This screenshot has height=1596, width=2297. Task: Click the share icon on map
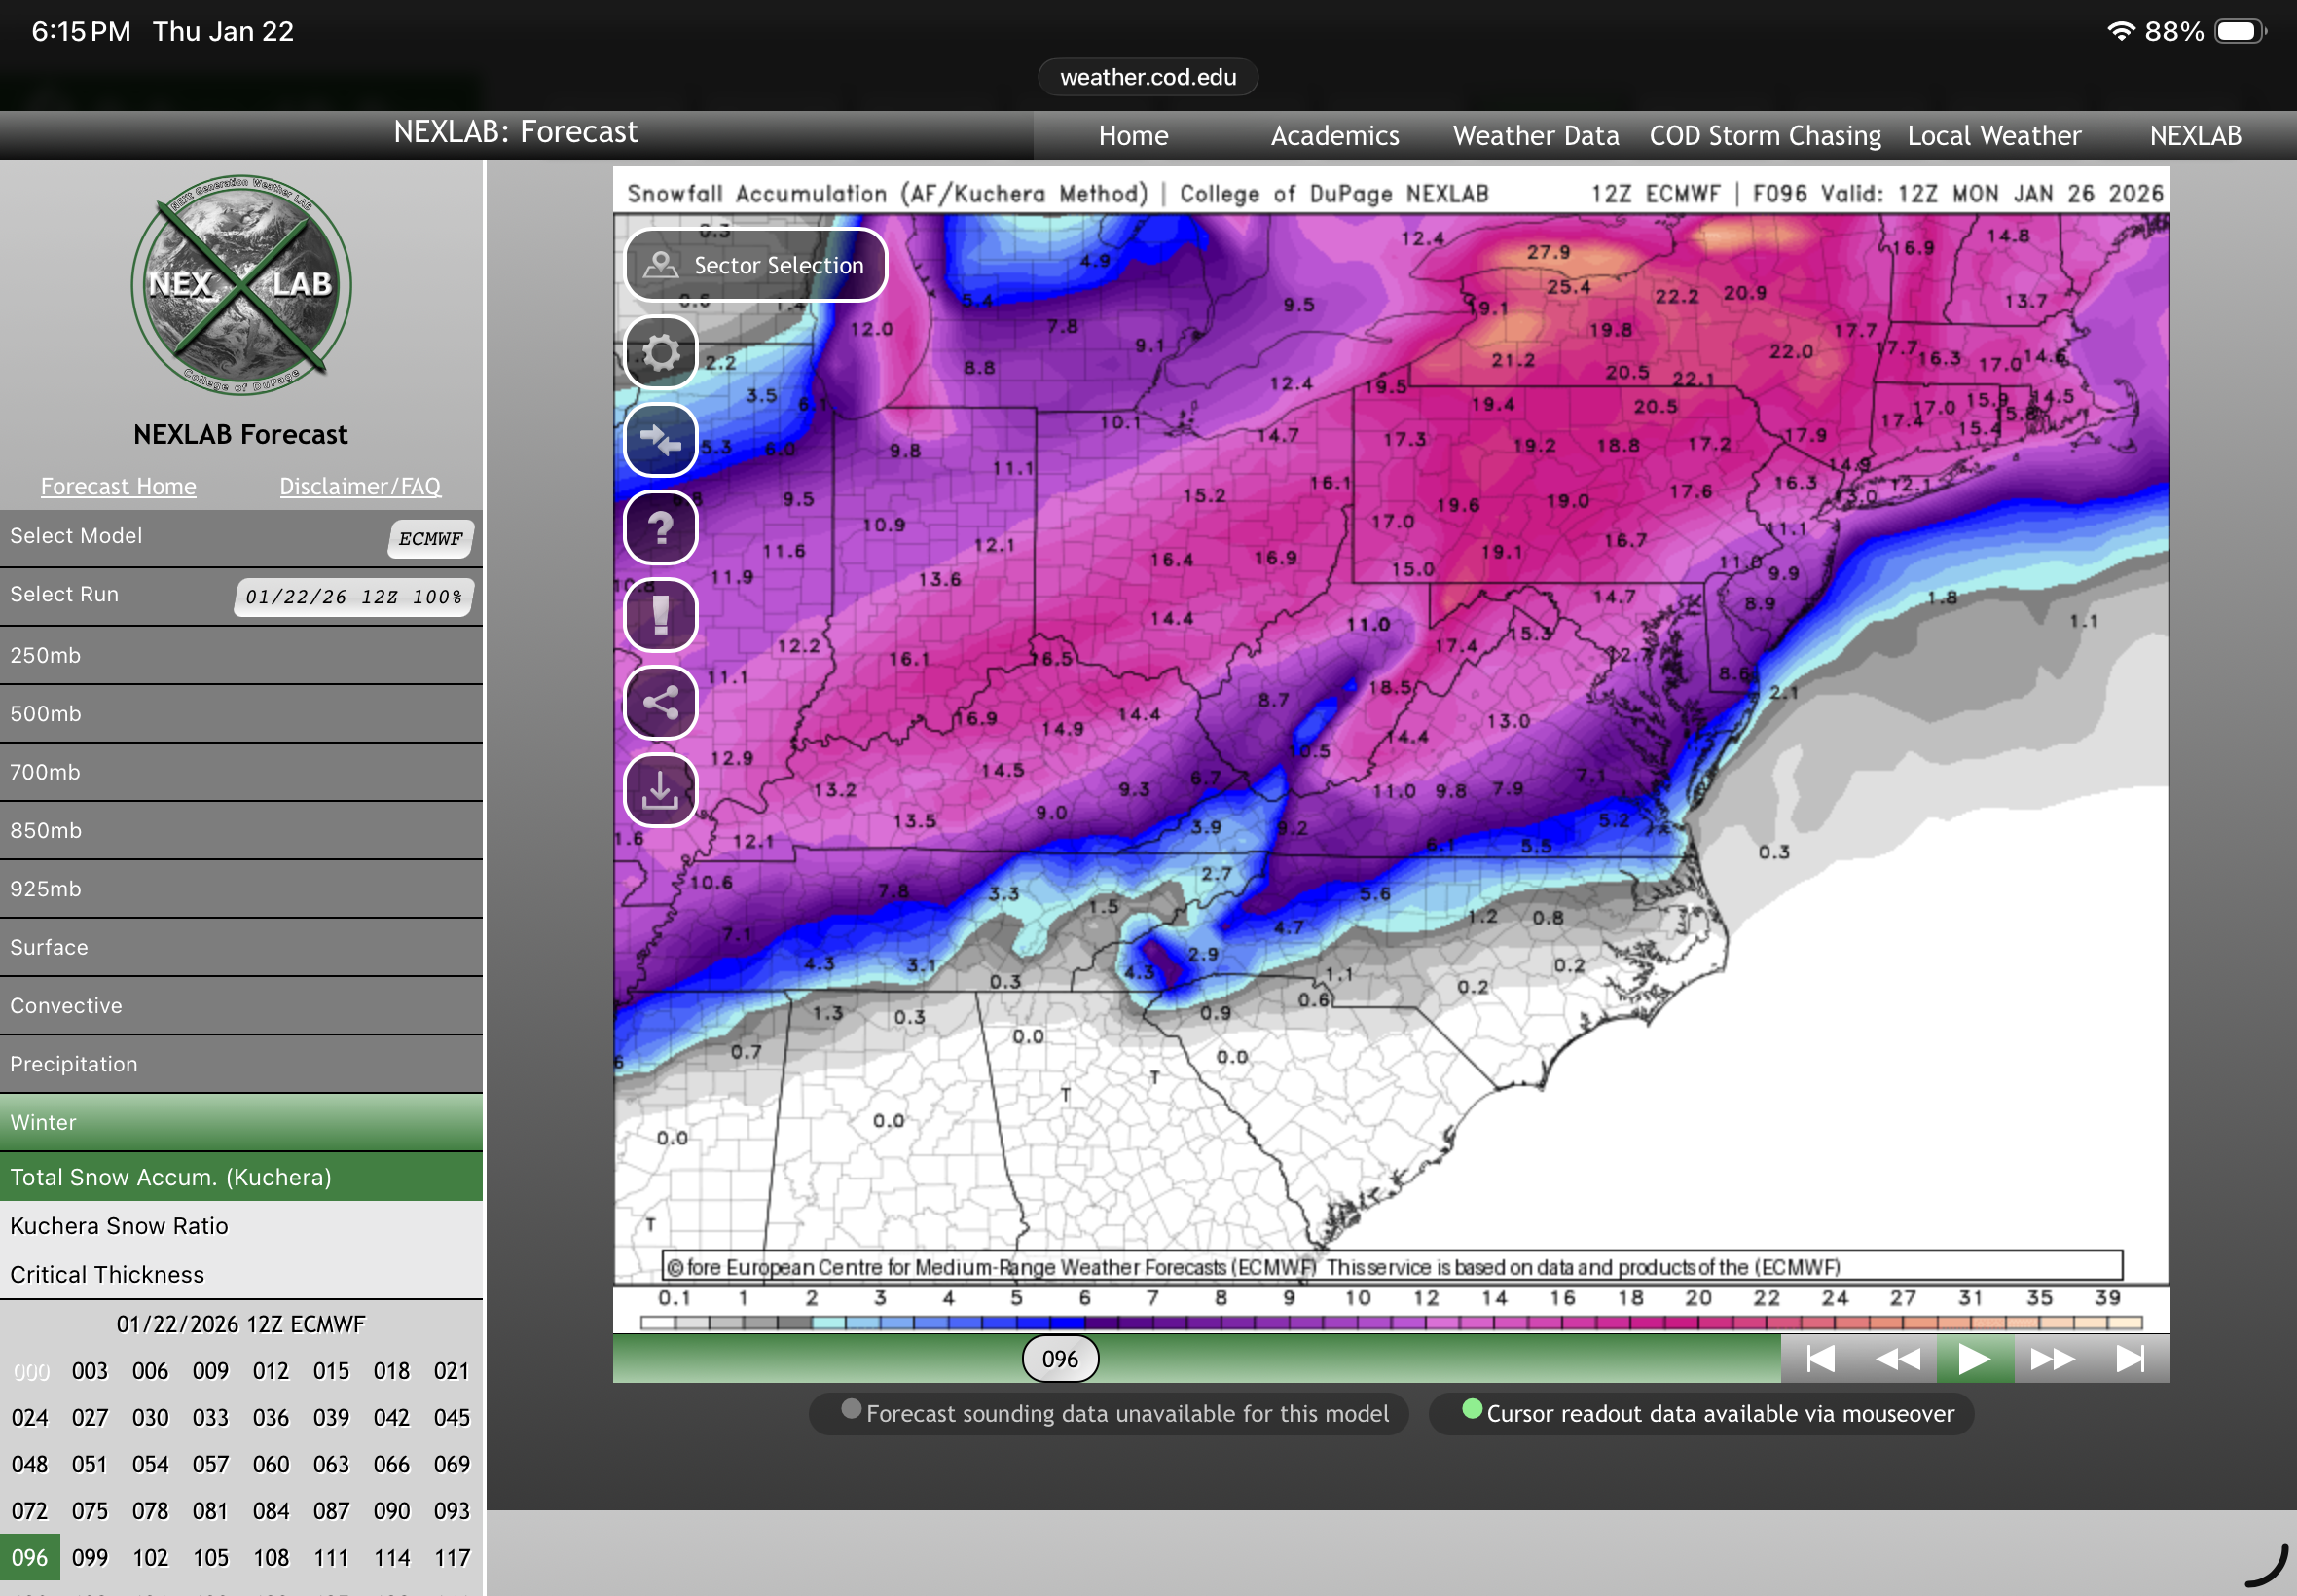coord(660,702)
